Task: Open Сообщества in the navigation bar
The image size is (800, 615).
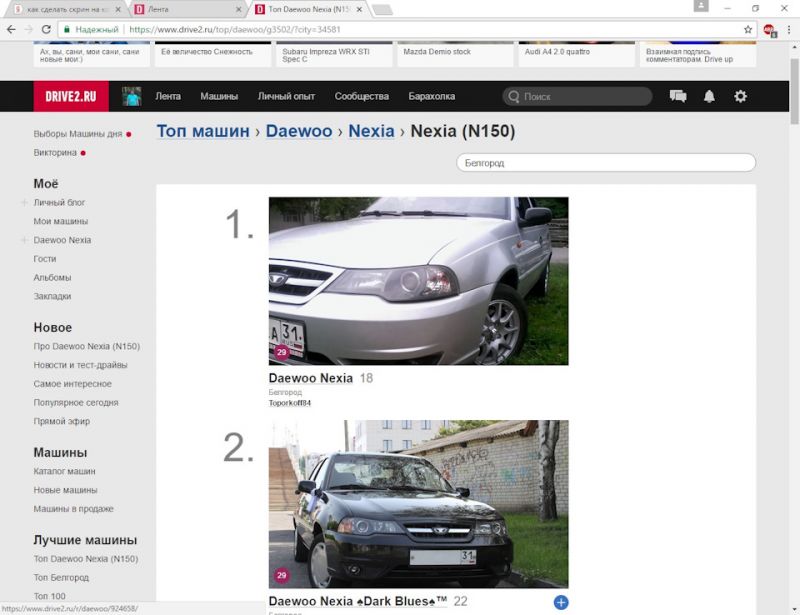Action: (x=362, y=96)
